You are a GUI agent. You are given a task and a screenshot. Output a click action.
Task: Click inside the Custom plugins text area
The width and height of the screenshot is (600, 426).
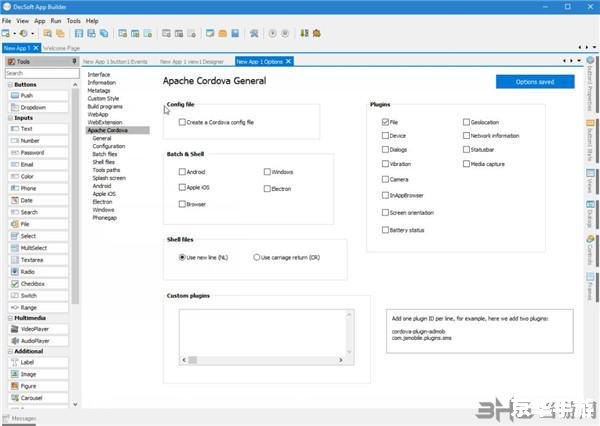click(x=262, y=333)
